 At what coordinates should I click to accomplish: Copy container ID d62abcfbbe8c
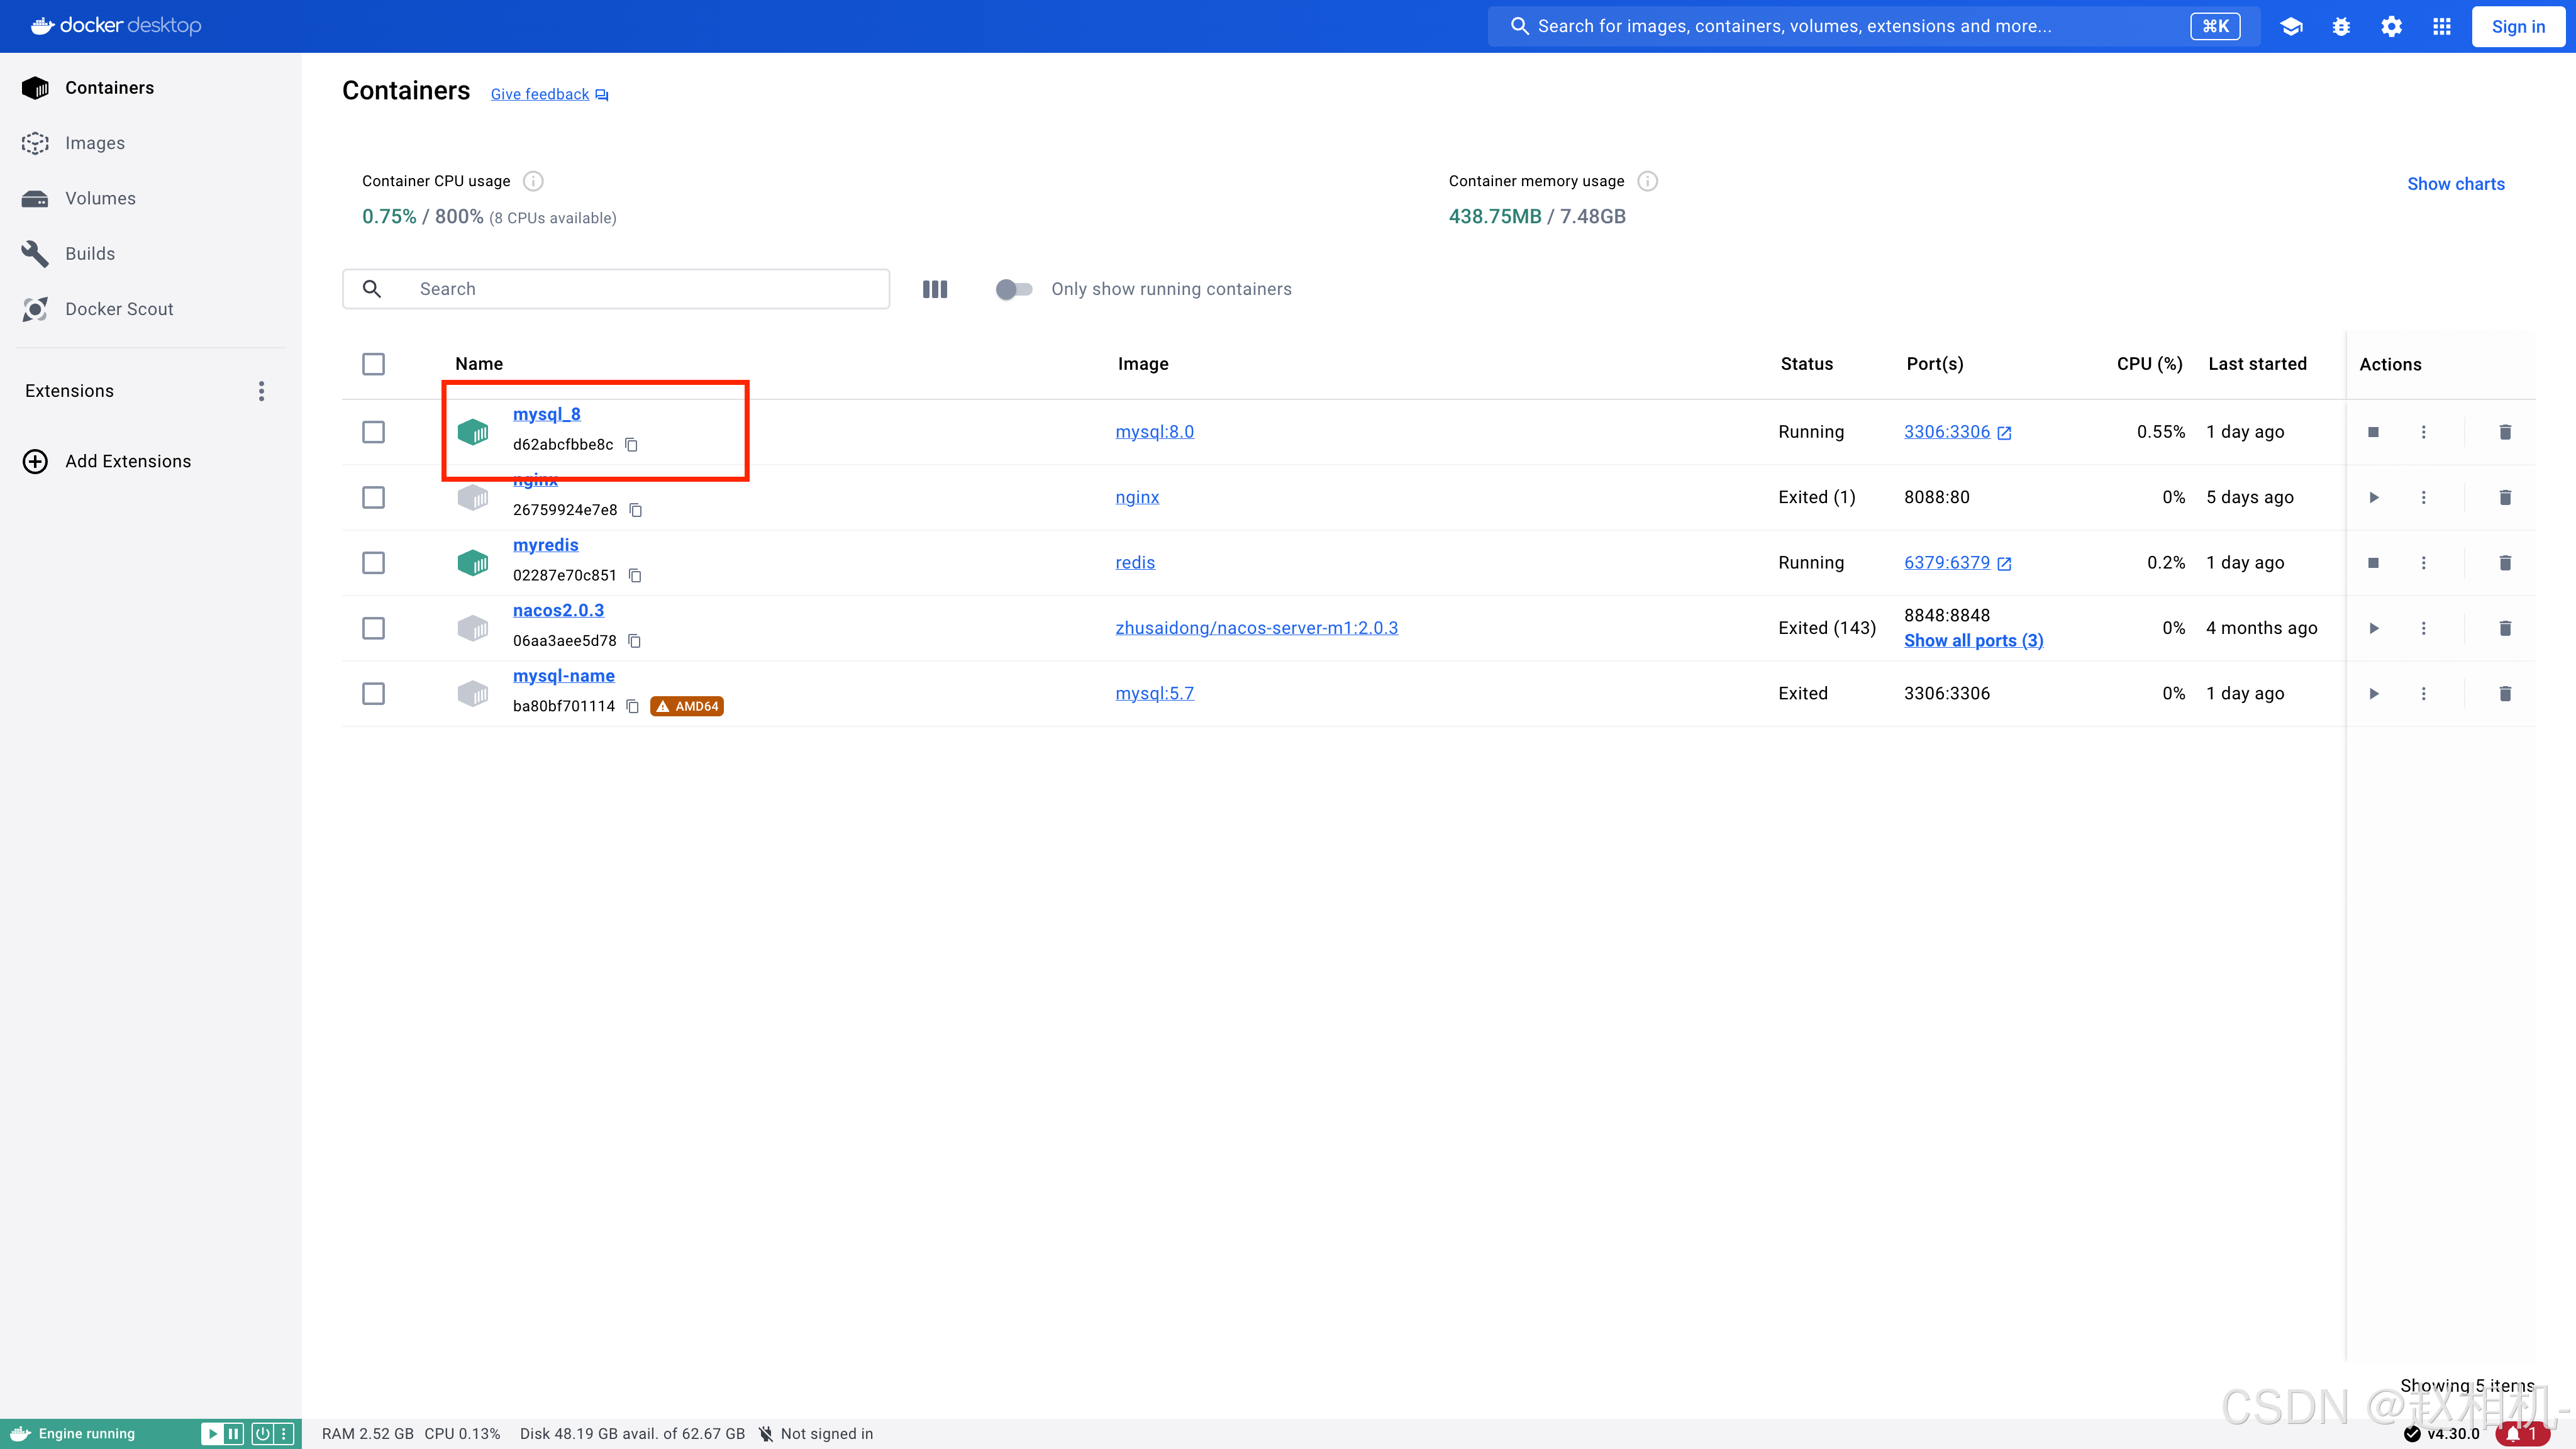coord(631,445)
